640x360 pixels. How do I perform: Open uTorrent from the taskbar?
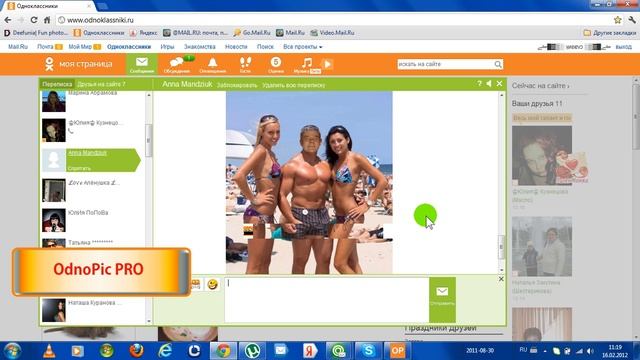pos(252,351)
